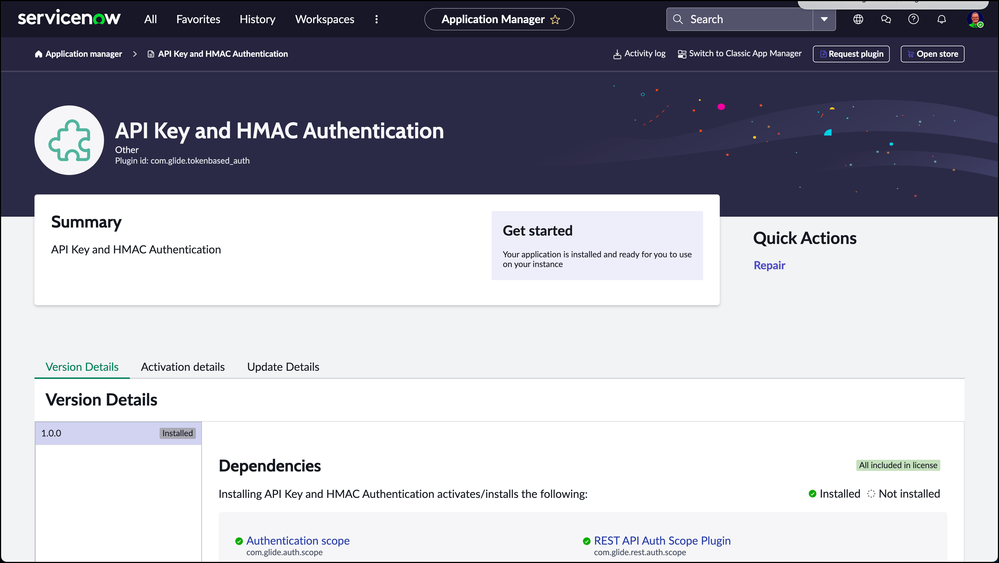This screenshot has width=999, height=563.
Task: Open the help question mark icon
Action: click(913, 19)
